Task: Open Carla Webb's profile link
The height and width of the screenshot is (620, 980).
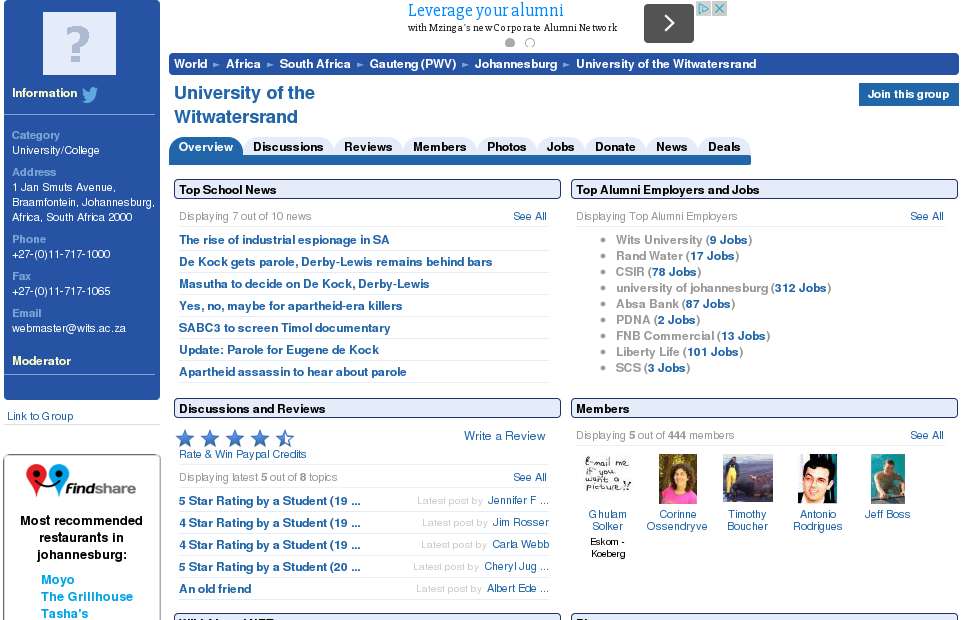Action: (x=521, y=544)
